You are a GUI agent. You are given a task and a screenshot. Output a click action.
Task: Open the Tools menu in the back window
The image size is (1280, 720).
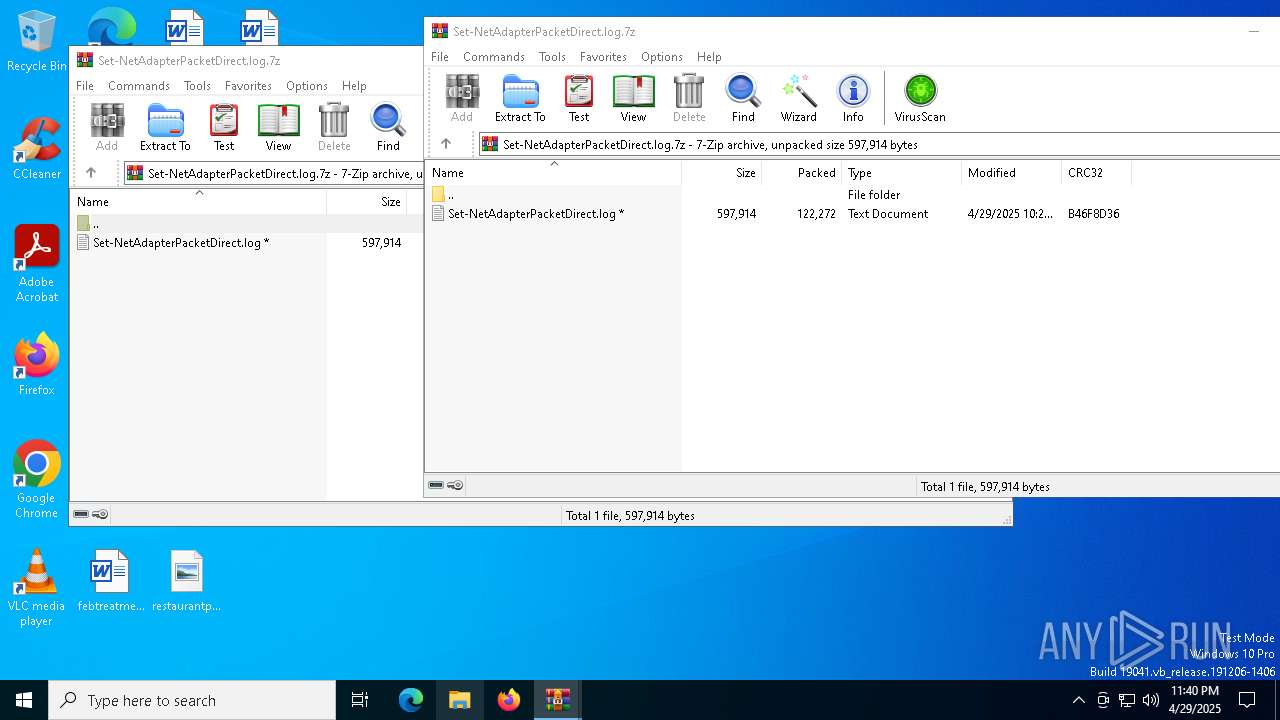(197, 86)
